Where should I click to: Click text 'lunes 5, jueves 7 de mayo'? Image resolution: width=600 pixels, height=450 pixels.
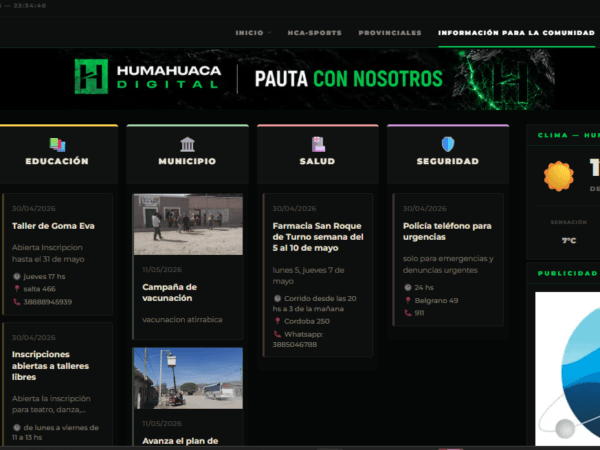(308, 276)
